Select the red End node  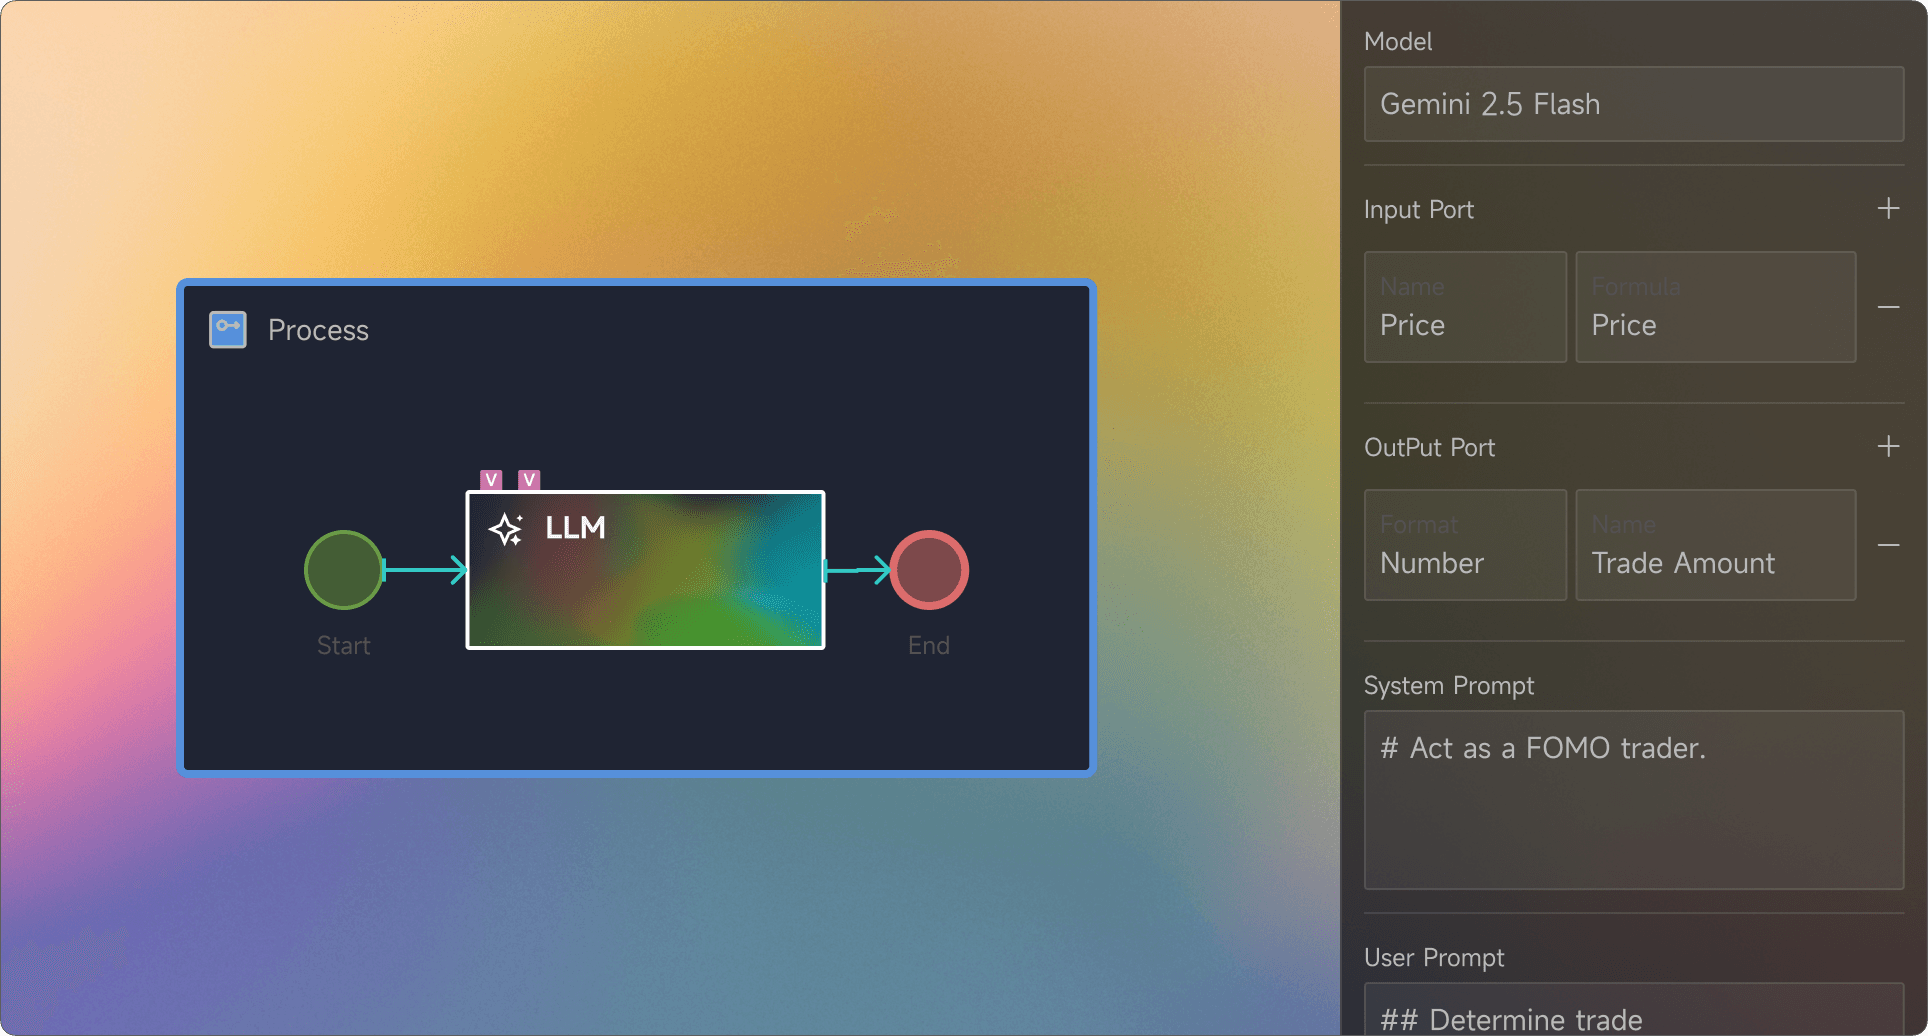(x=929, y=570)
